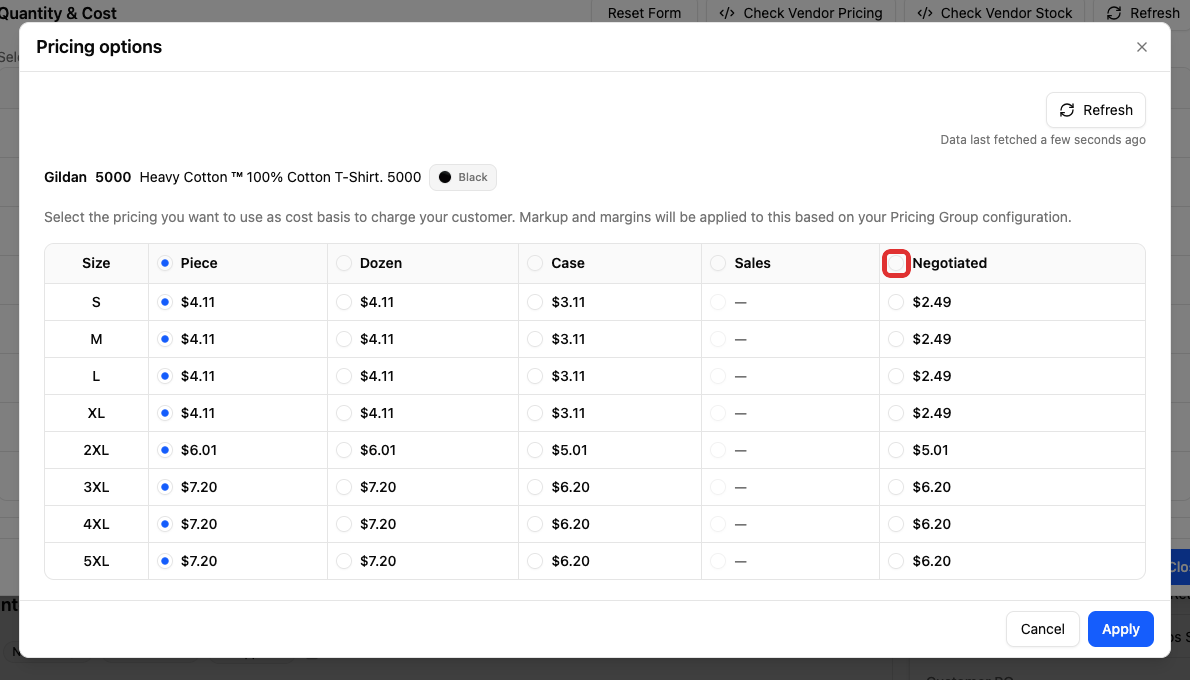This screenshot has height=680, width=1190.
Task: Choose Case price for size 4XL
Action: pyautogui.click(x=535, y=524)
